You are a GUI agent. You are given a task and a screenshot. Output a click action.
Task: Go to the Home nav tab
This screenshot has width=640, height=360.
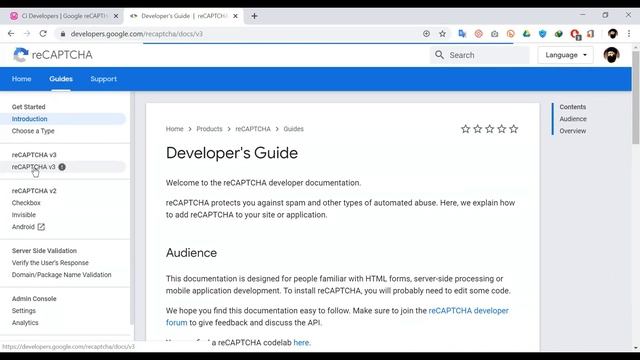[x=22, y=79]
